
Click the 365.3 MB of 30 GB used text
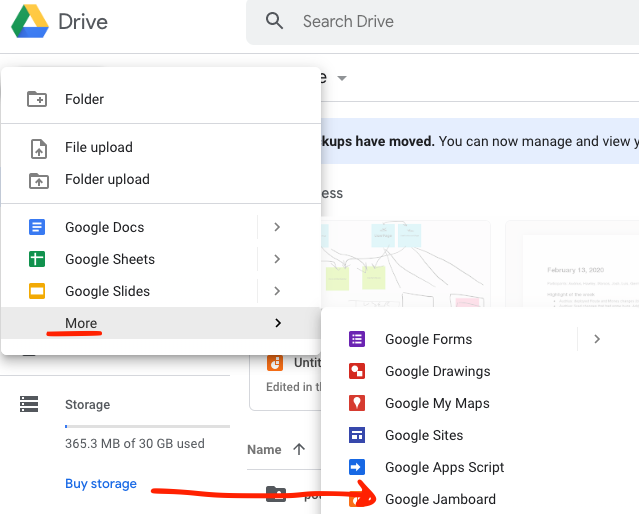(134, 443)
